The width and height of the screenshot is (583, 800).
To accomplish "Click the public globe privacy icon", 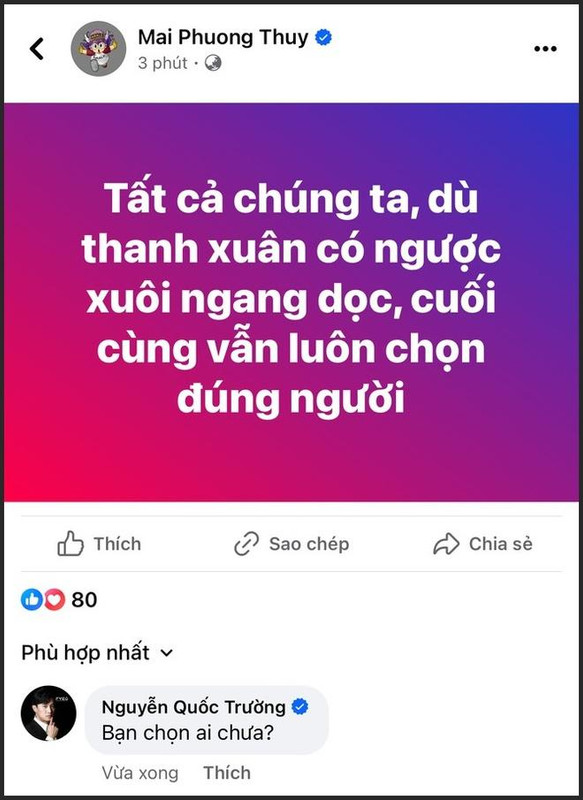I will pyautogui.click(x=213, y=63).
